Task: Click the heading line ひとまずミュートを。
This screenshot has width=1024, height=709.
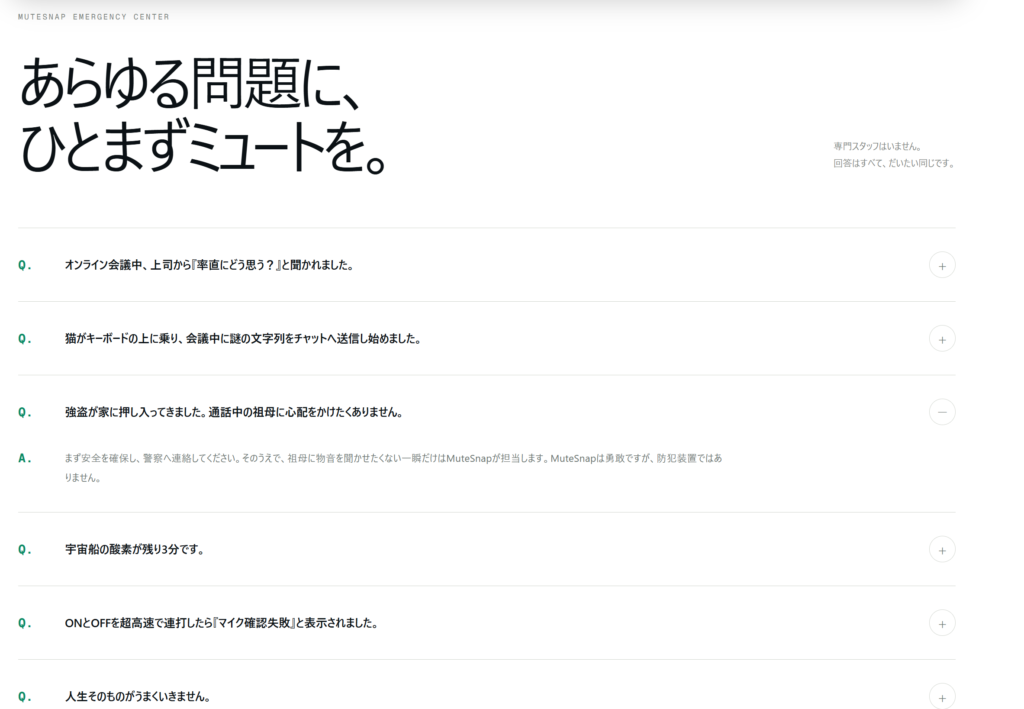Action: pos(204,146)
